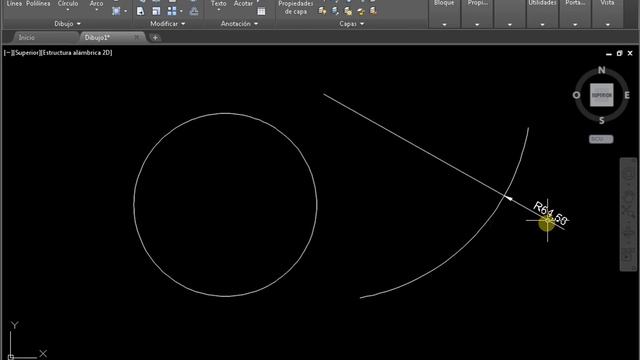
Task: Click the hatch icon in the Dibujo panel
Action: (x=116, y=11)
